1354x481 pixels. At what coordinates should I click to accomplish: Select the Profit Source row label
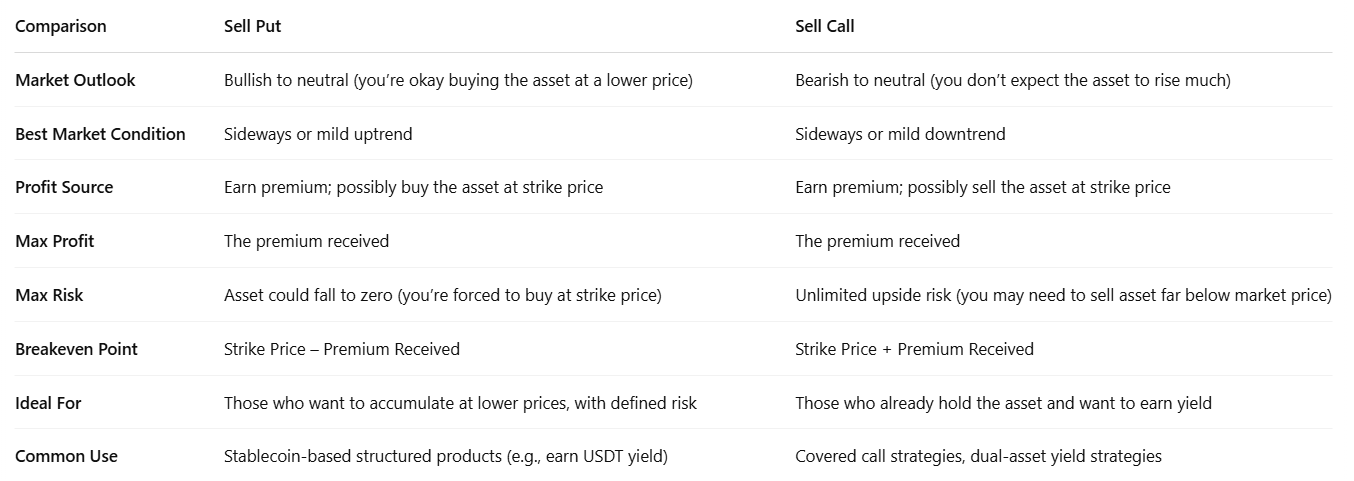point(64,187)
